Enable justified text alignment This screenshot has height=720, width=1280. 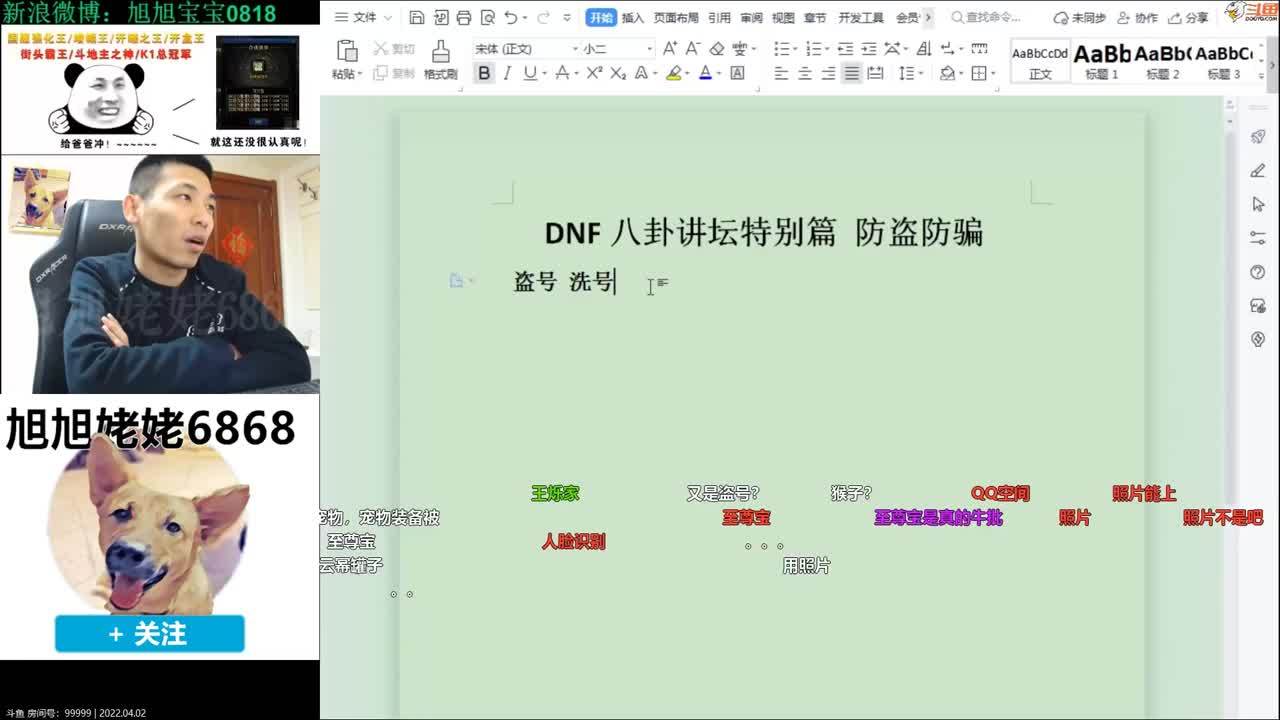pyautogui.click(x=851, y=73)
